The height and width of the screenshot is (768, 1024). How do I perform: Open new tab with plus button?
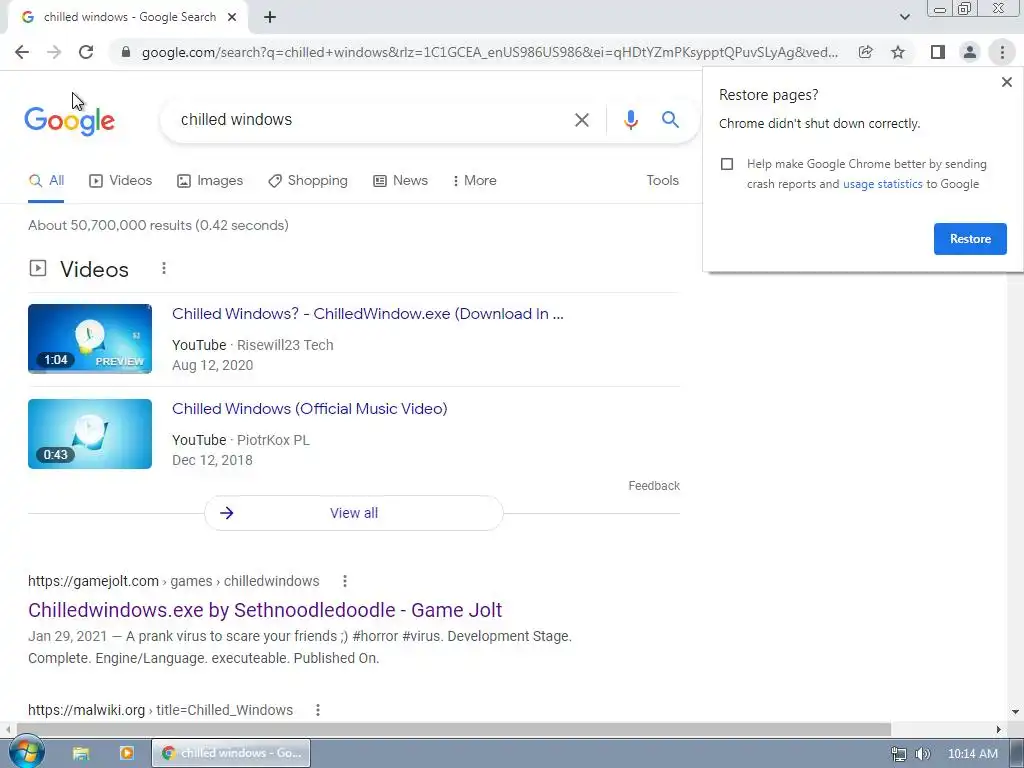(x=270, y=18)
